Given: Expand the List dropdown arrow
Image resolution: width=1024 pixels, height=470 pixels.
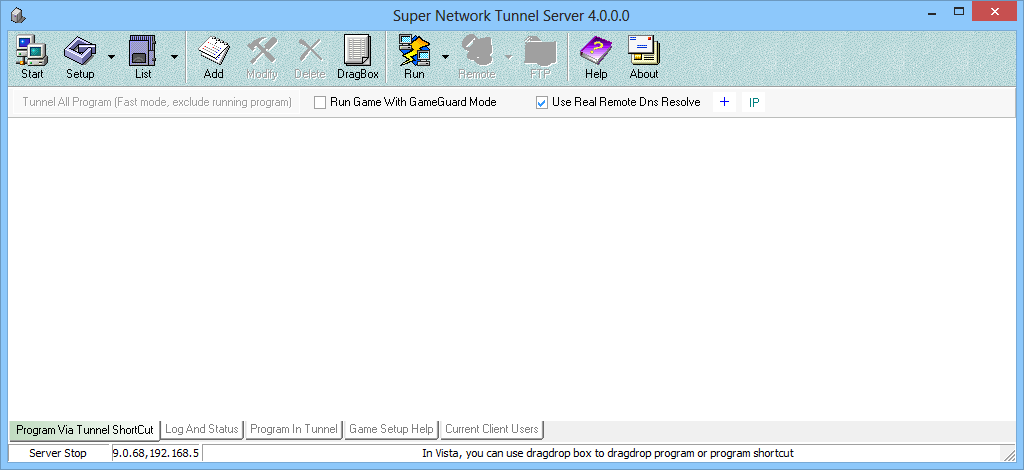Looking at the screenshot, I should (174, 57).
